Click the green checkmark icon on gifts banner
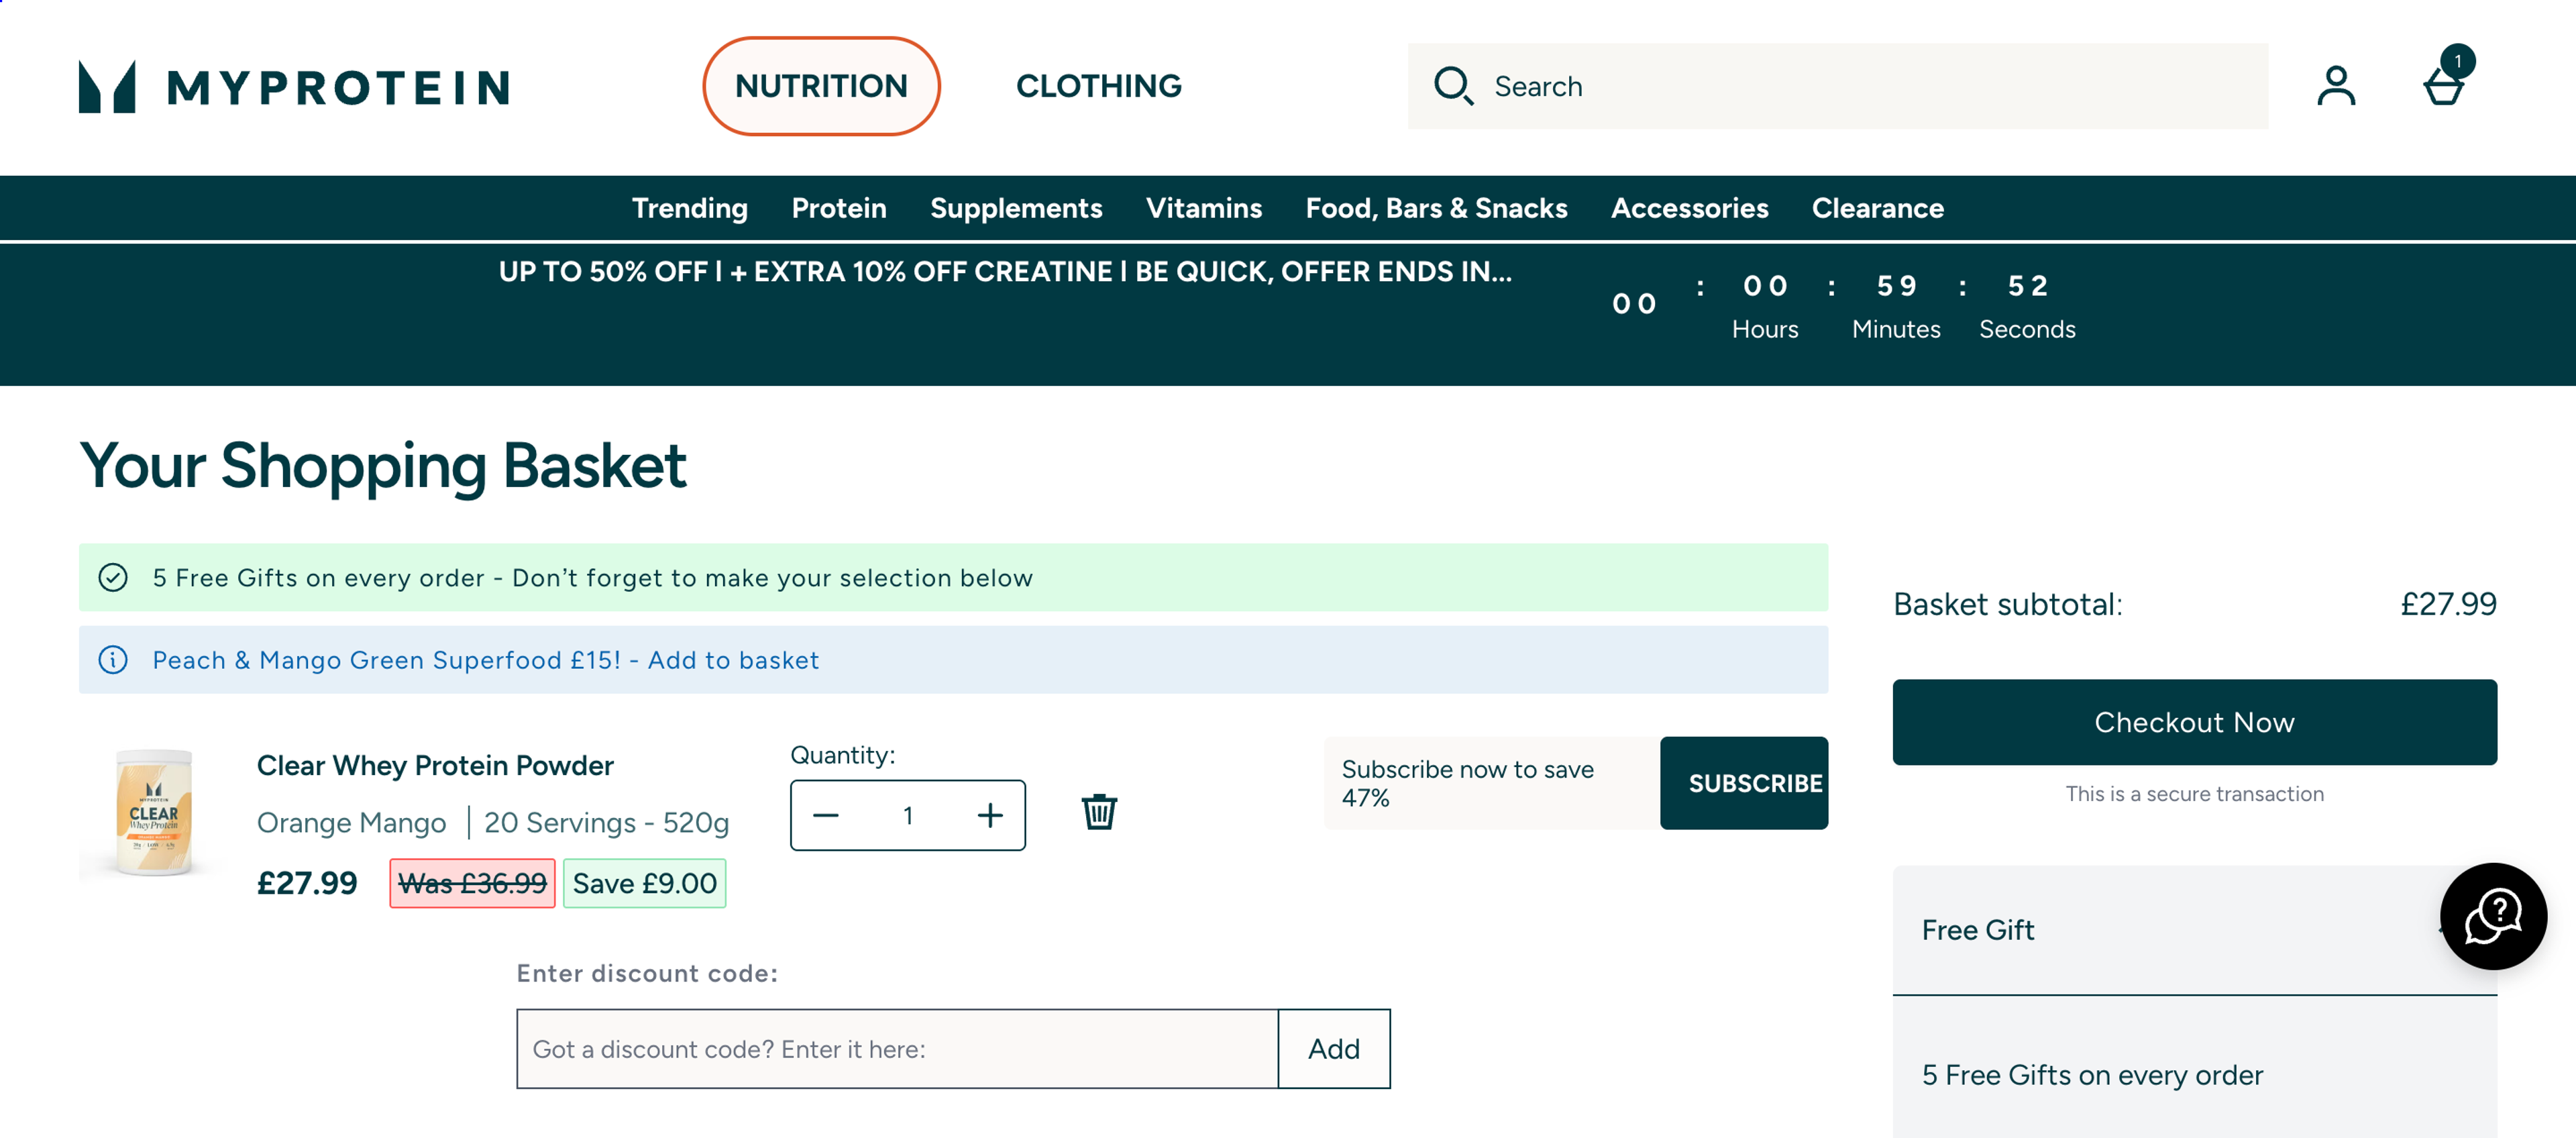This screenshot has width=2576, height=1138. 113,577
